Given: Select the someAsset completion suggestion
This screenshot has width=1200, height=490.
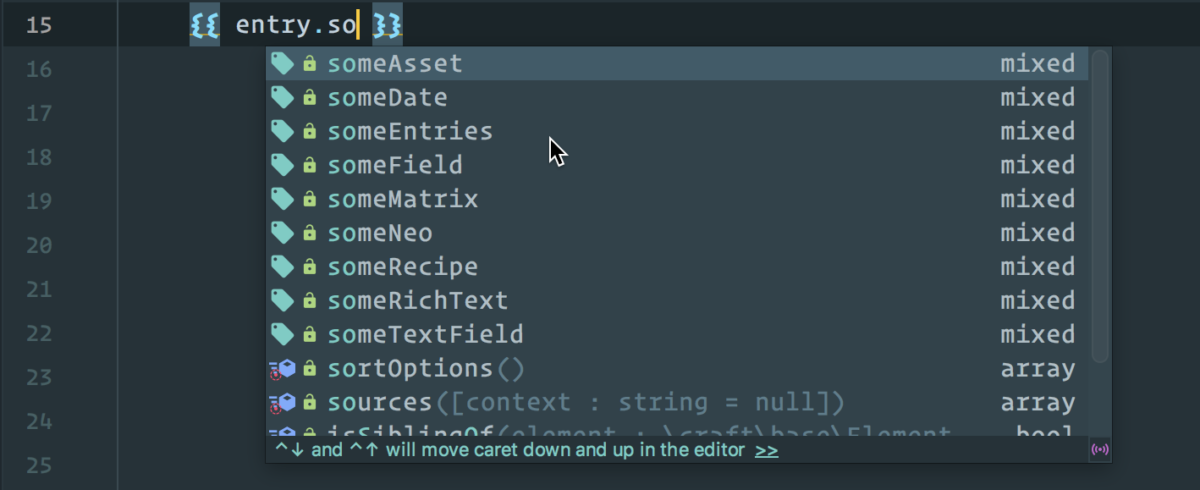Looking at the screenshot, I should [x=677, y=64].
